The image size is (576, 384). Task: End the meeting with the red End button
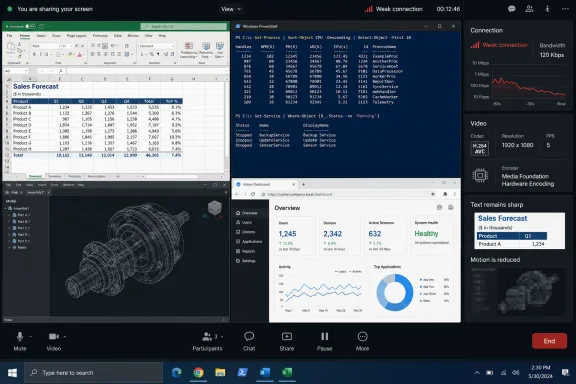point(549,341)
